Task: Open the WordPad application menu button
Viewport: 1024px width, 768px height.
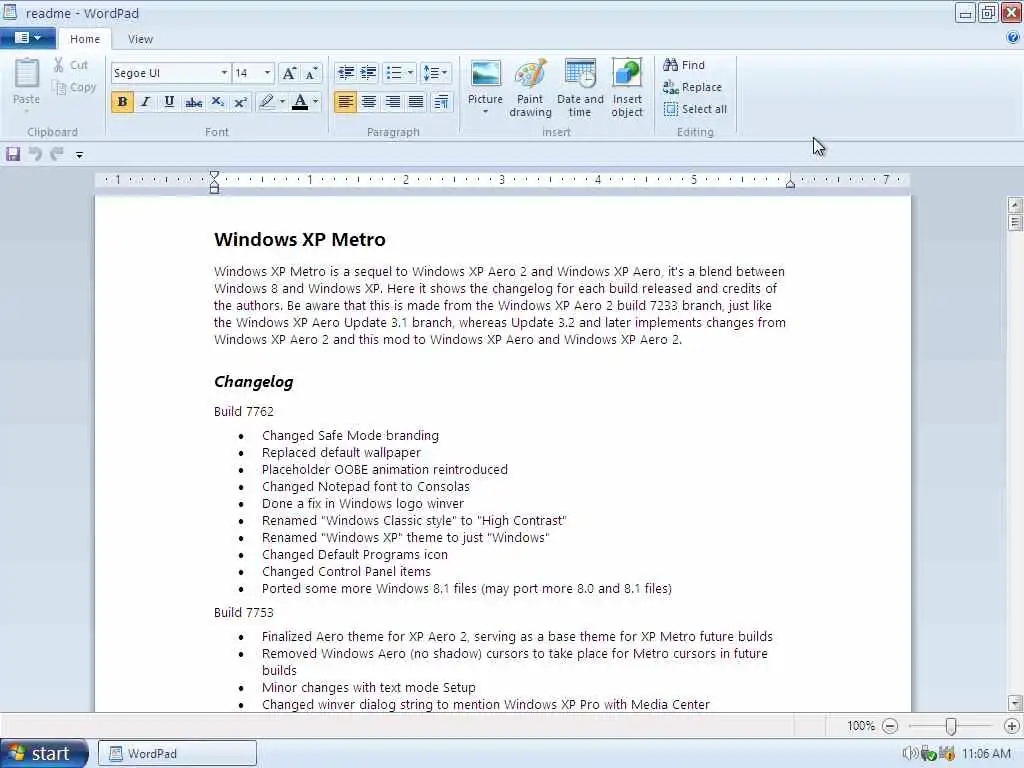Action: [27, 38]
